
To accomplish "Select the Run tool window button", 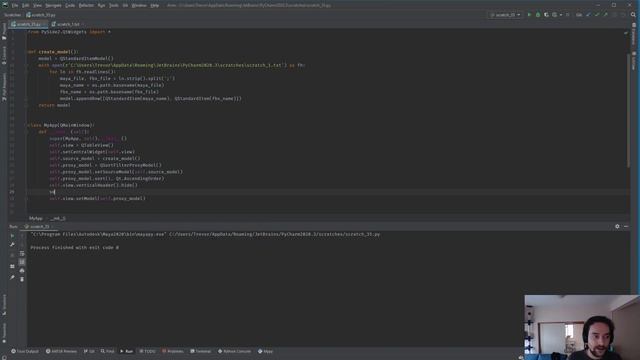I will (x=127, y=351).
